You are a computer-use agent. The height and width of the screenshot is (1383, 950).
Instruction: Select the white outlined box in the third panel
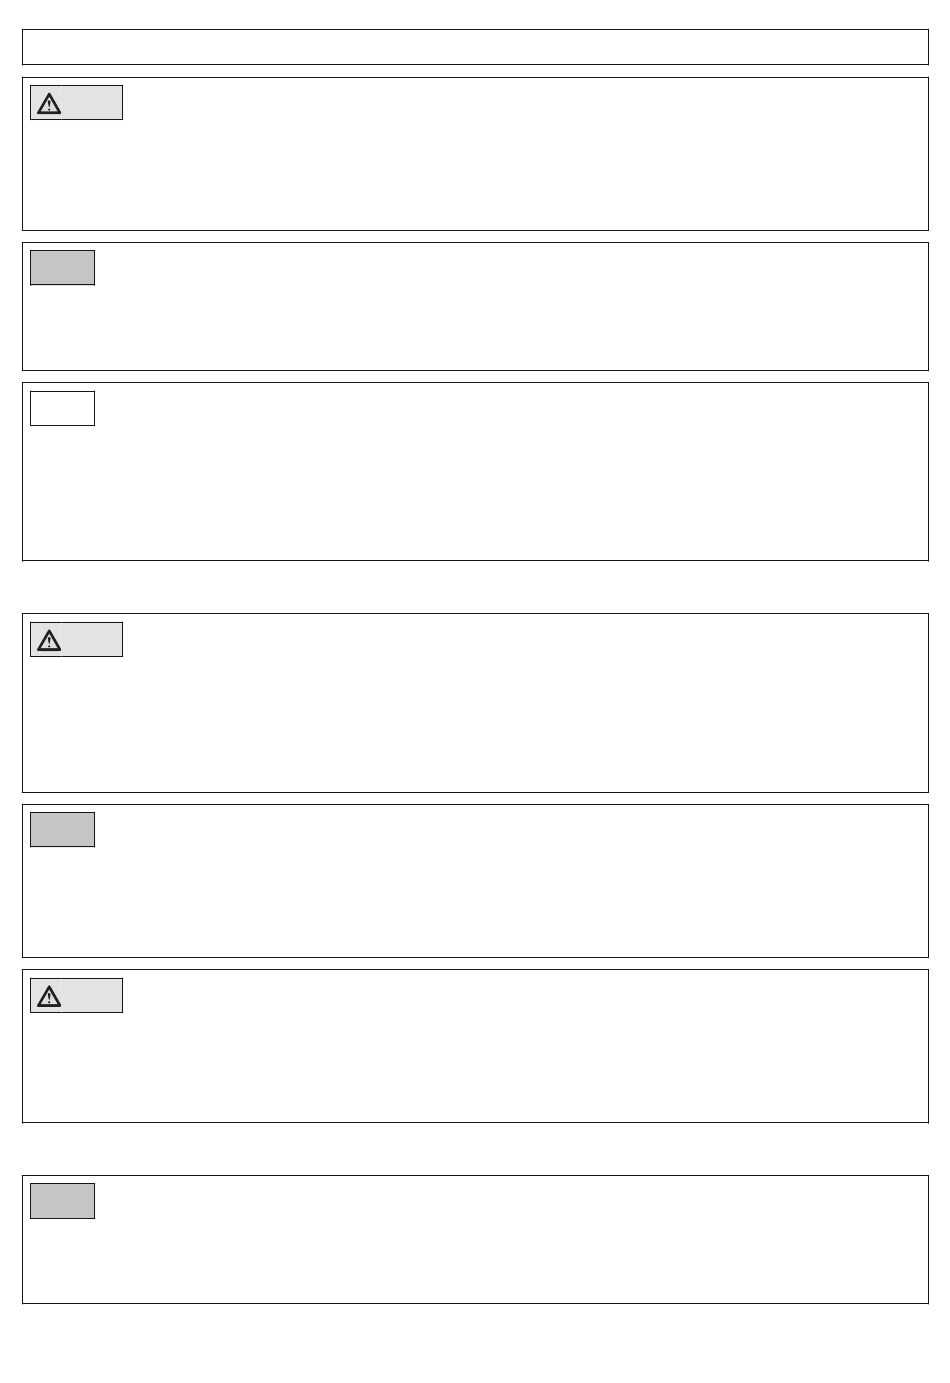click(x=62, y=408)
